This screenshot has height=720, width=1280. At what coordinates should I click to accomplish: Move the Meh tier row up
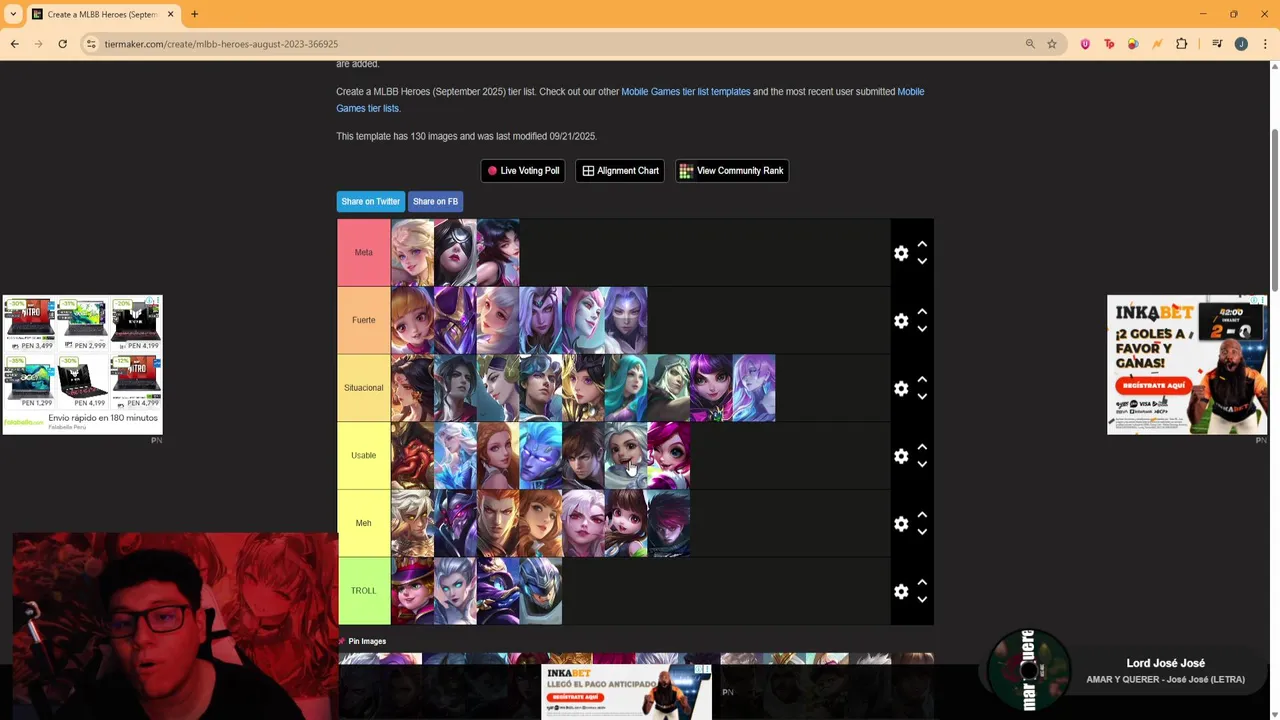pos(922,515)
